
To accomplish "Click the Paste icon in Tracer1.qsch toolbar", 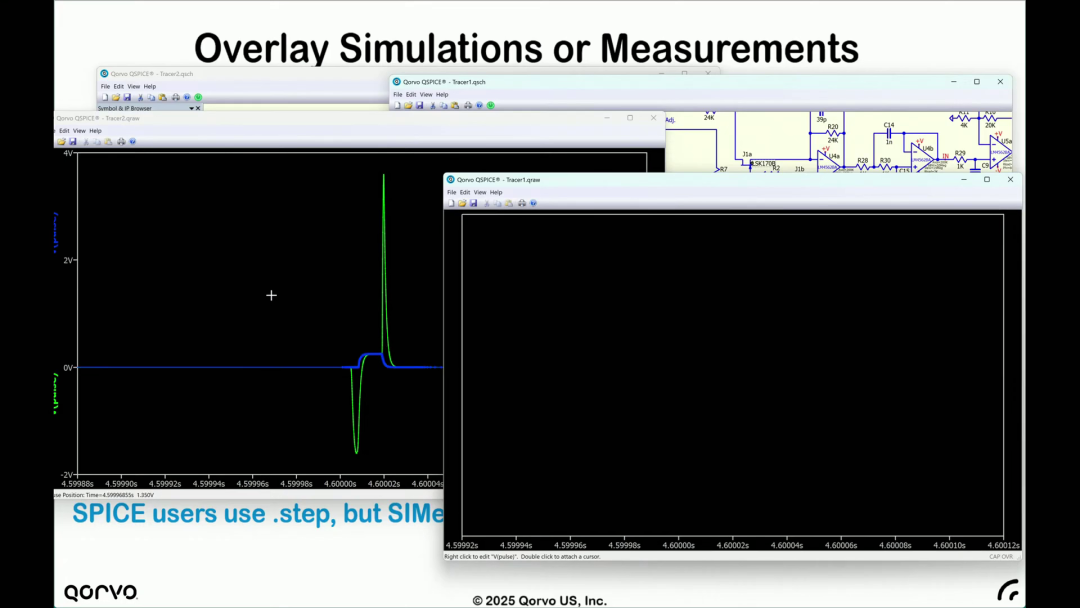I will tap(455, 106).
